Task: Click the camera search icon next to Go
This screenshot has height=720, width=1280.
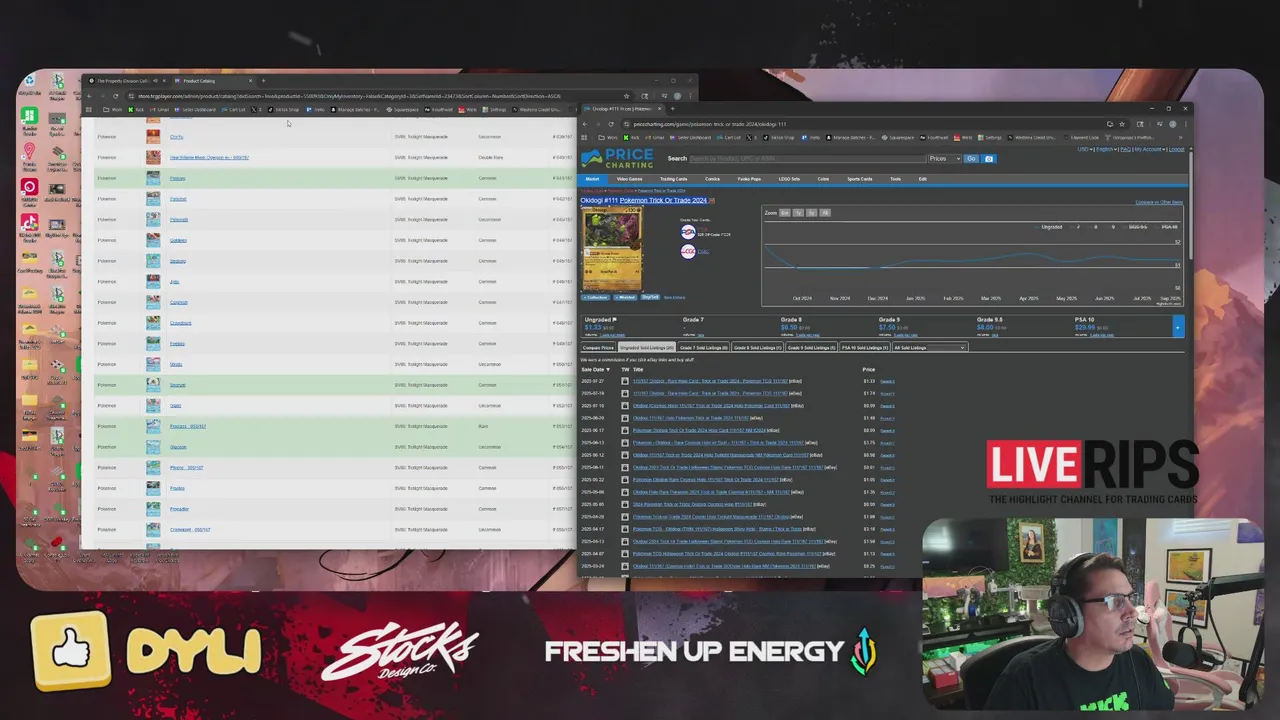Action: coord(988,159)
